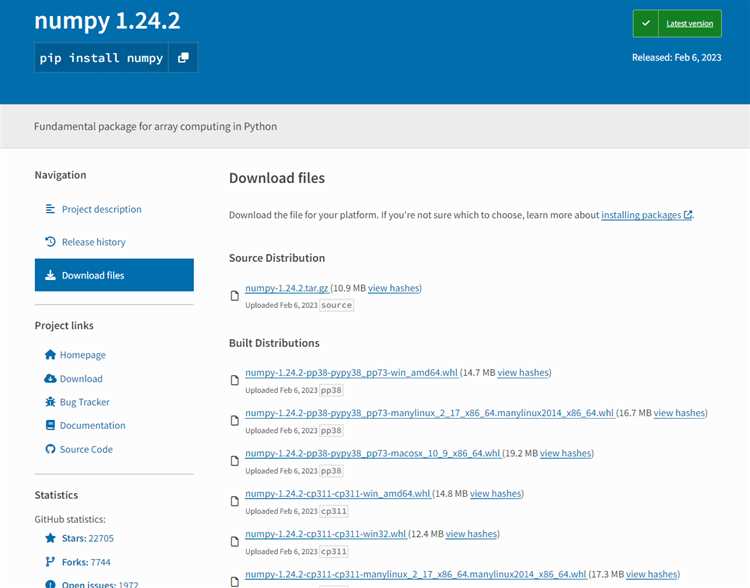The width and height of the screenshot is (750, 588).
Task: Click the Project description list icon
Action: pos(50,209)
